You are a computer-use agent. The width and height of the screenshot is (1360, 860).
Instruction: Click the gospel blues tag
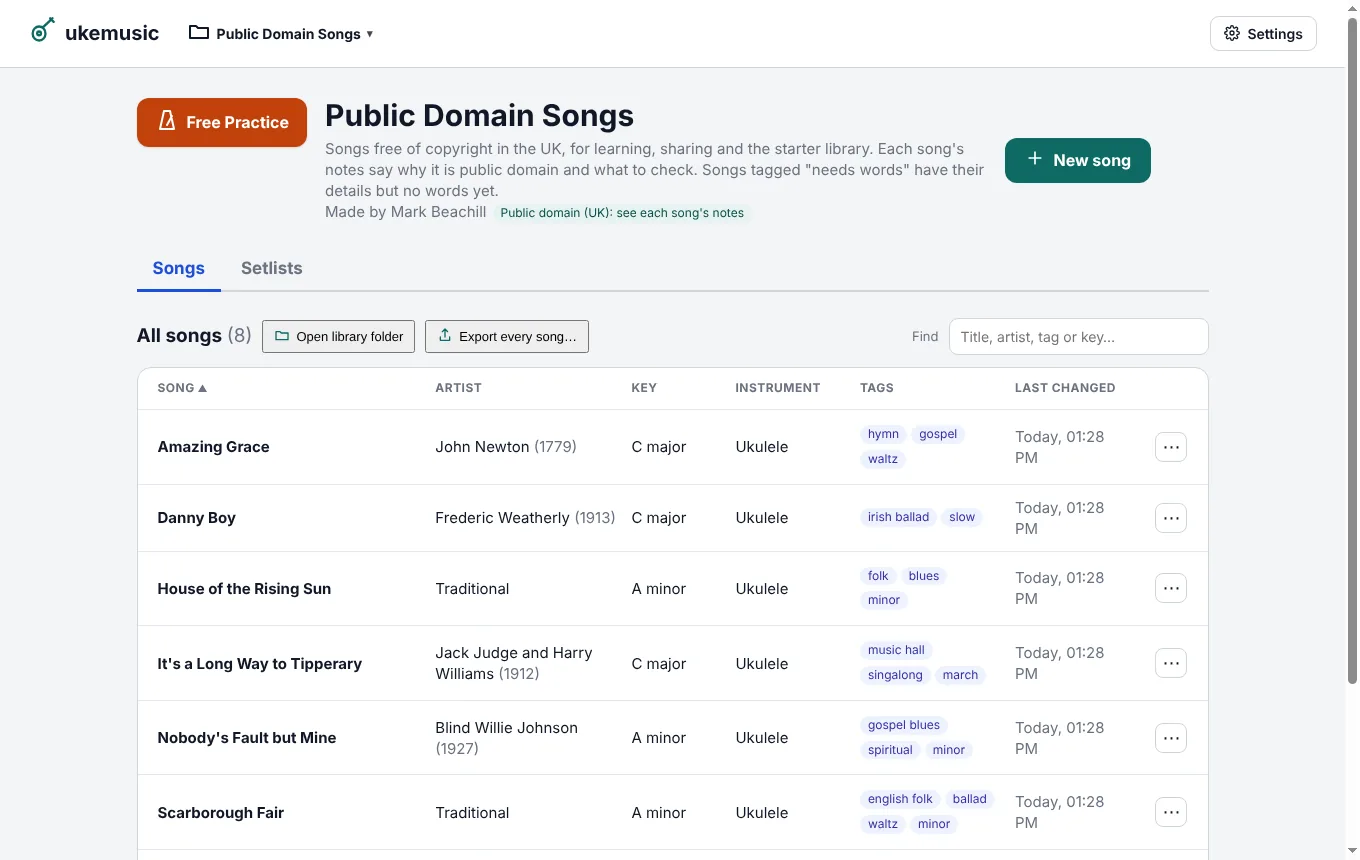(x=904, y=725)
